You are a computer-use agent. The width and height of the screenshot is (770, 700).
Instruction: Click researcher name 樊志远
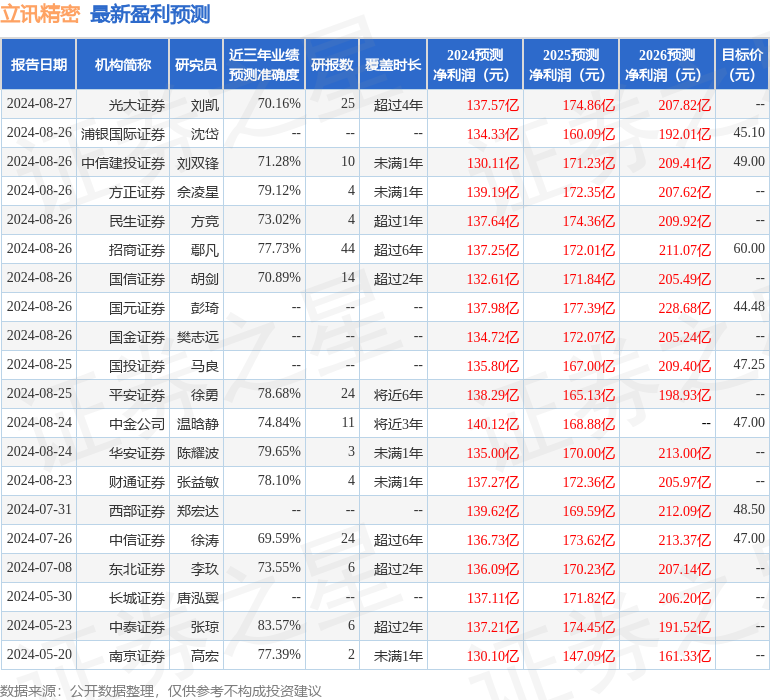click(198, 337)
